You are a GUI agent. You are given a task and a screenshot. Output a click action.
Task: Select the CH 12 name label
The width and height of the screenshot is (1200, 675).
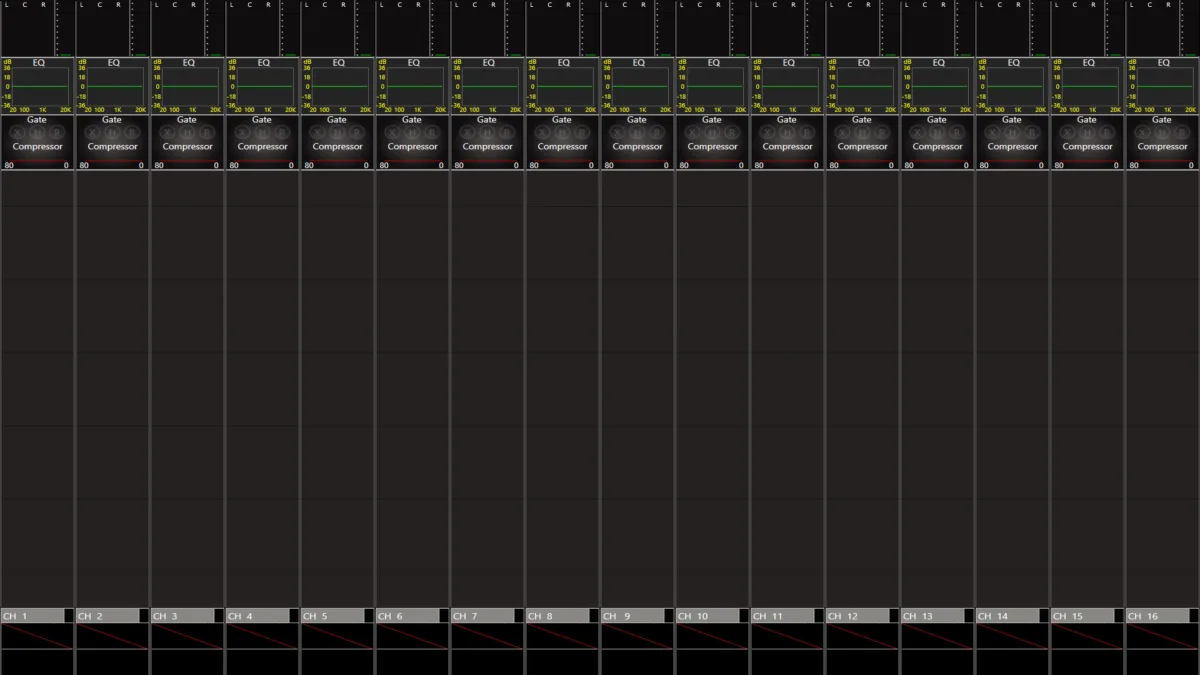tap(857, 616)
